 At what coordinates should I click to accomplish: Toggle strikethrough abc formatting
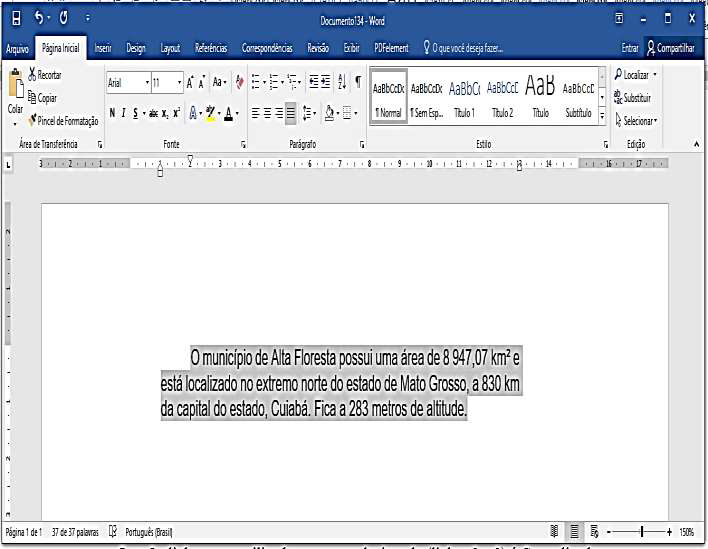click(x=154, y=113)
